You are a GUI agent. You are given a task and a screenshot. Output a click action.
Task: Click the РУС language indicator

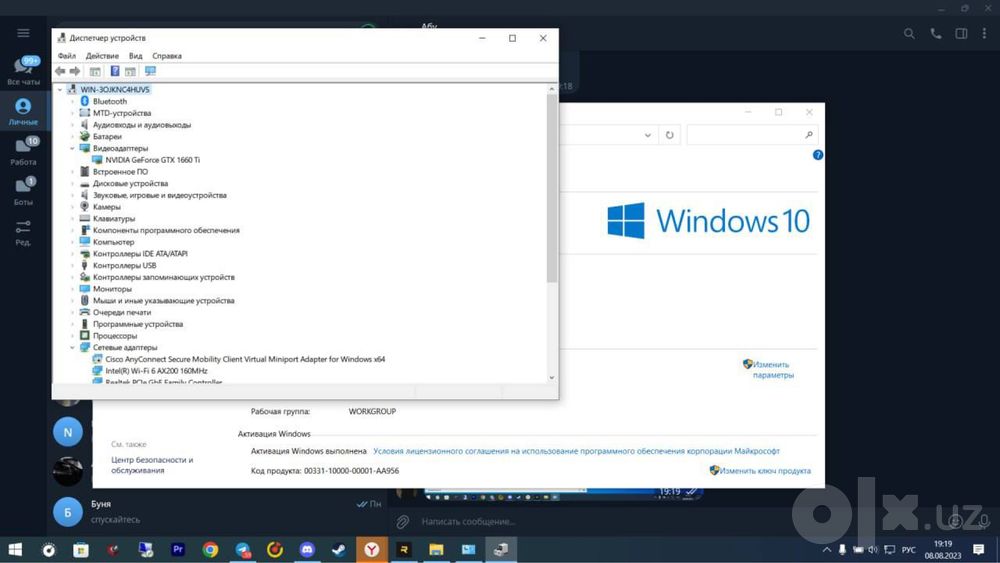click(x=909, y=550)
